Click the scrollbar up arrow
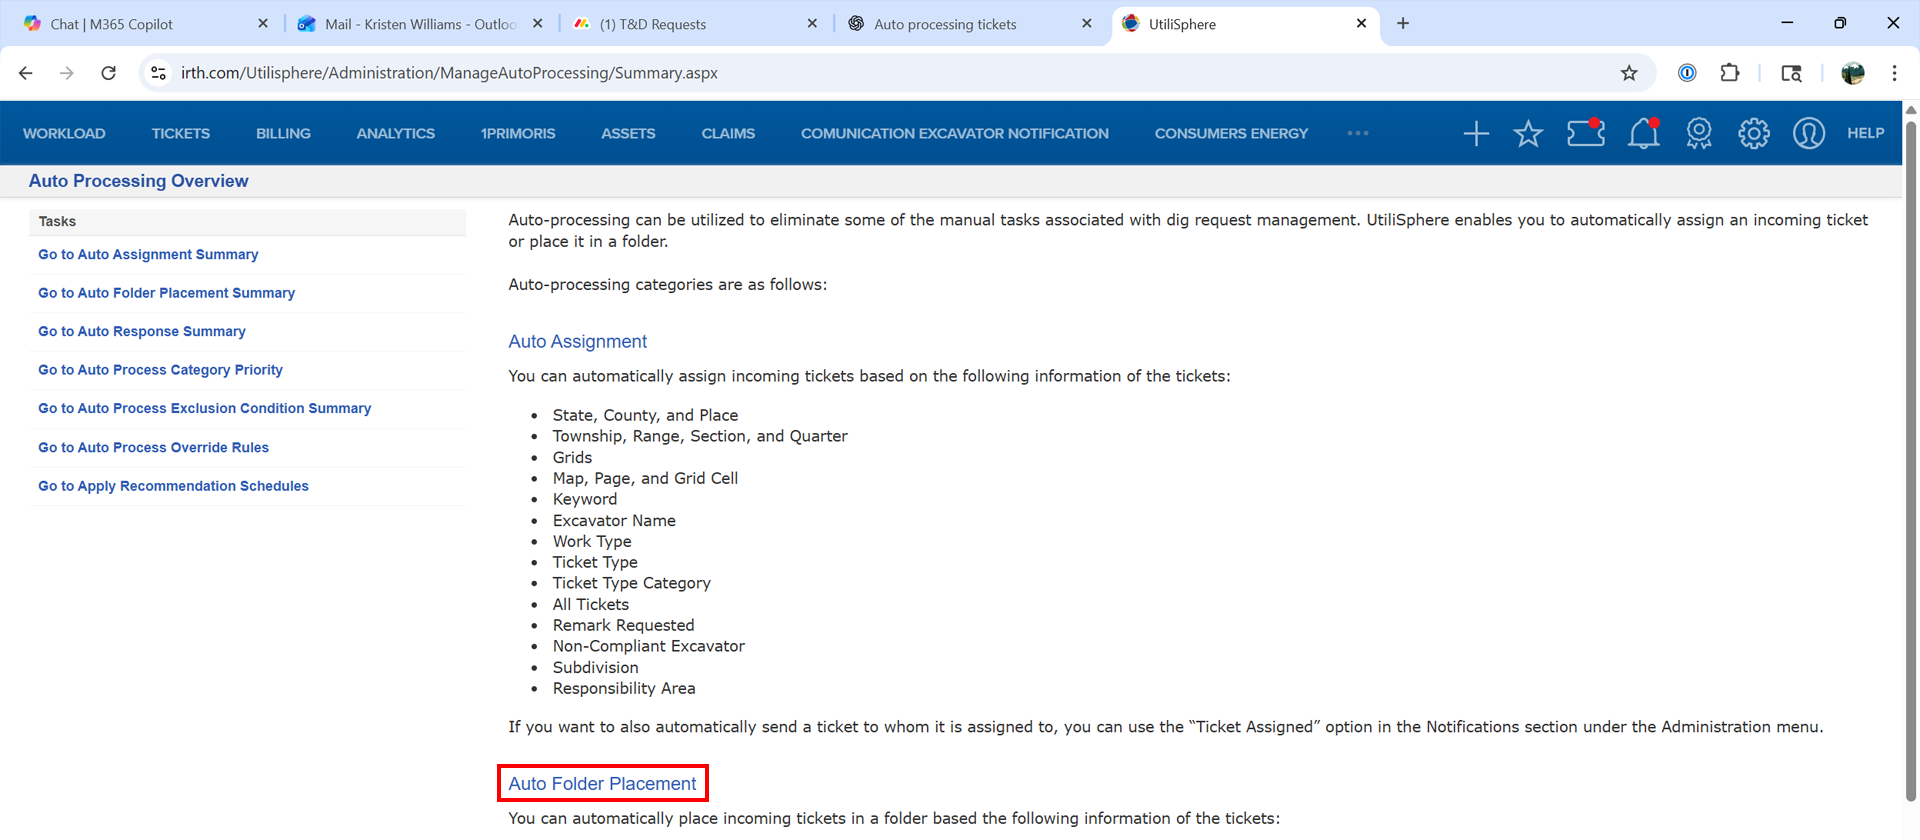This screenshot has height=840, width=1920. click(x=1911, y=109)
